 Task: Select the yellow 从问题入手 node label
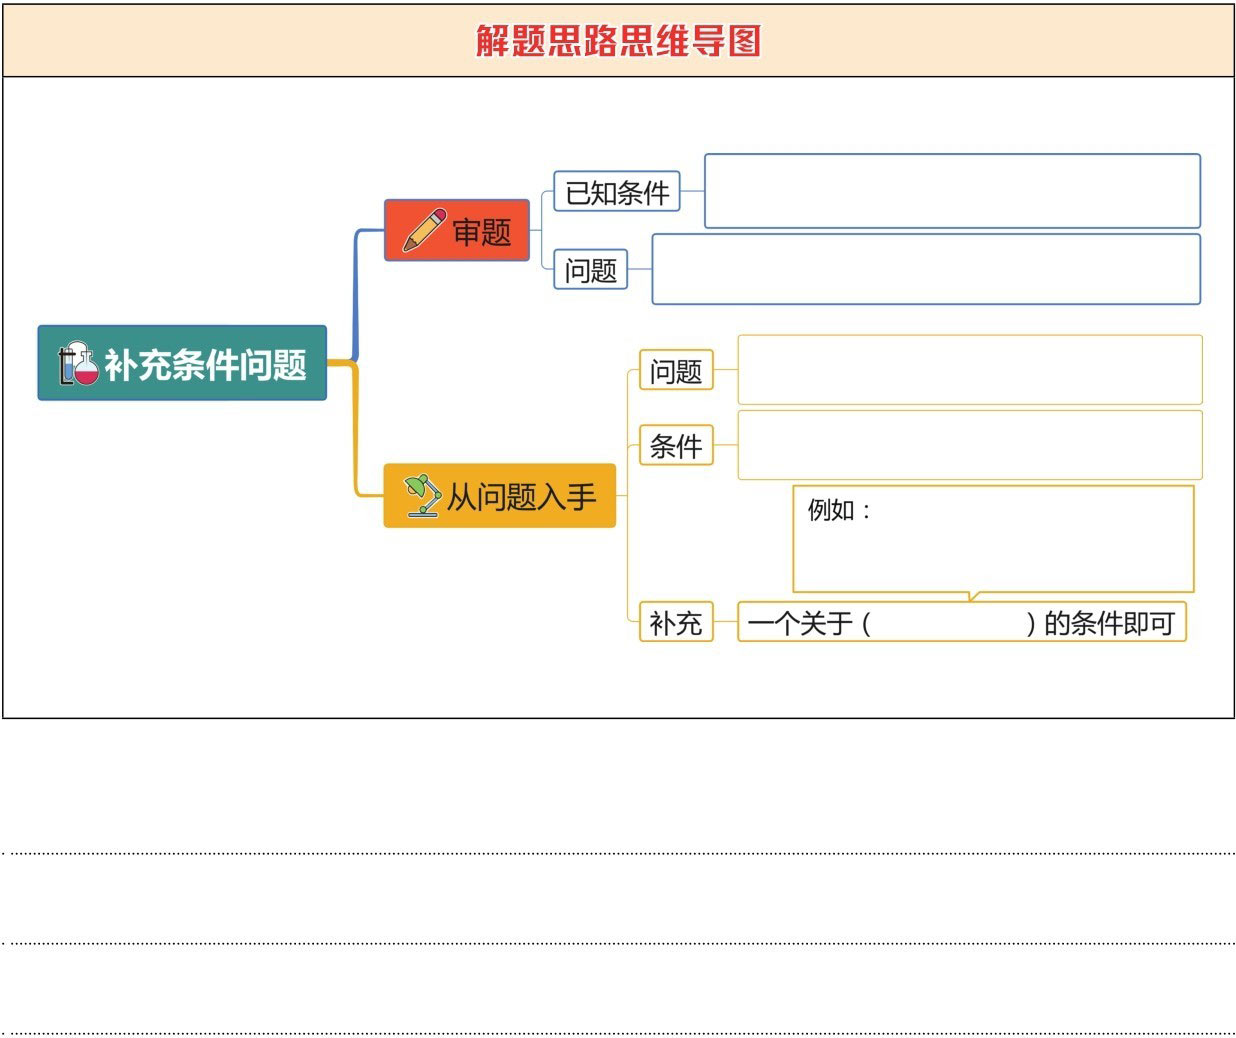click(521, 496)
